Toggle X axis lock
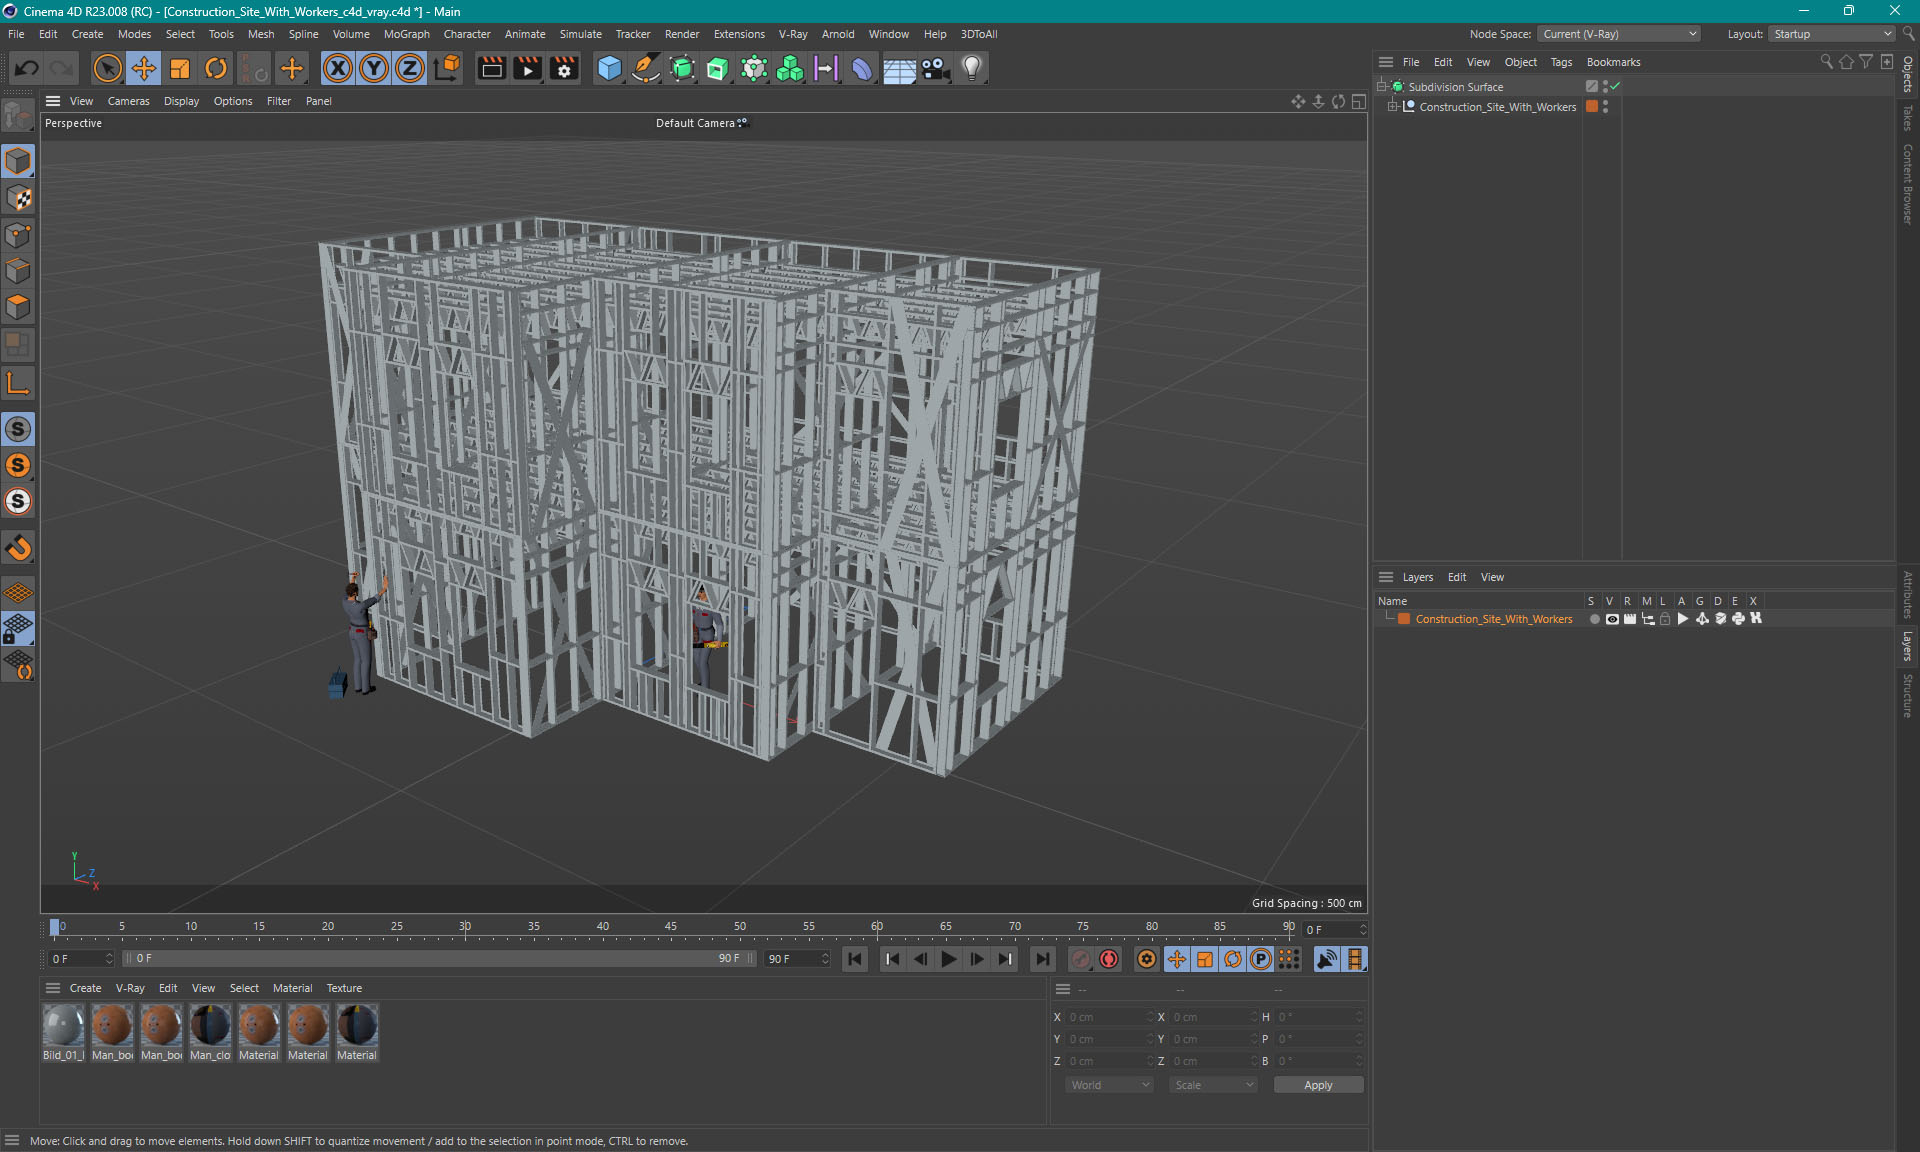 (338, 68)
